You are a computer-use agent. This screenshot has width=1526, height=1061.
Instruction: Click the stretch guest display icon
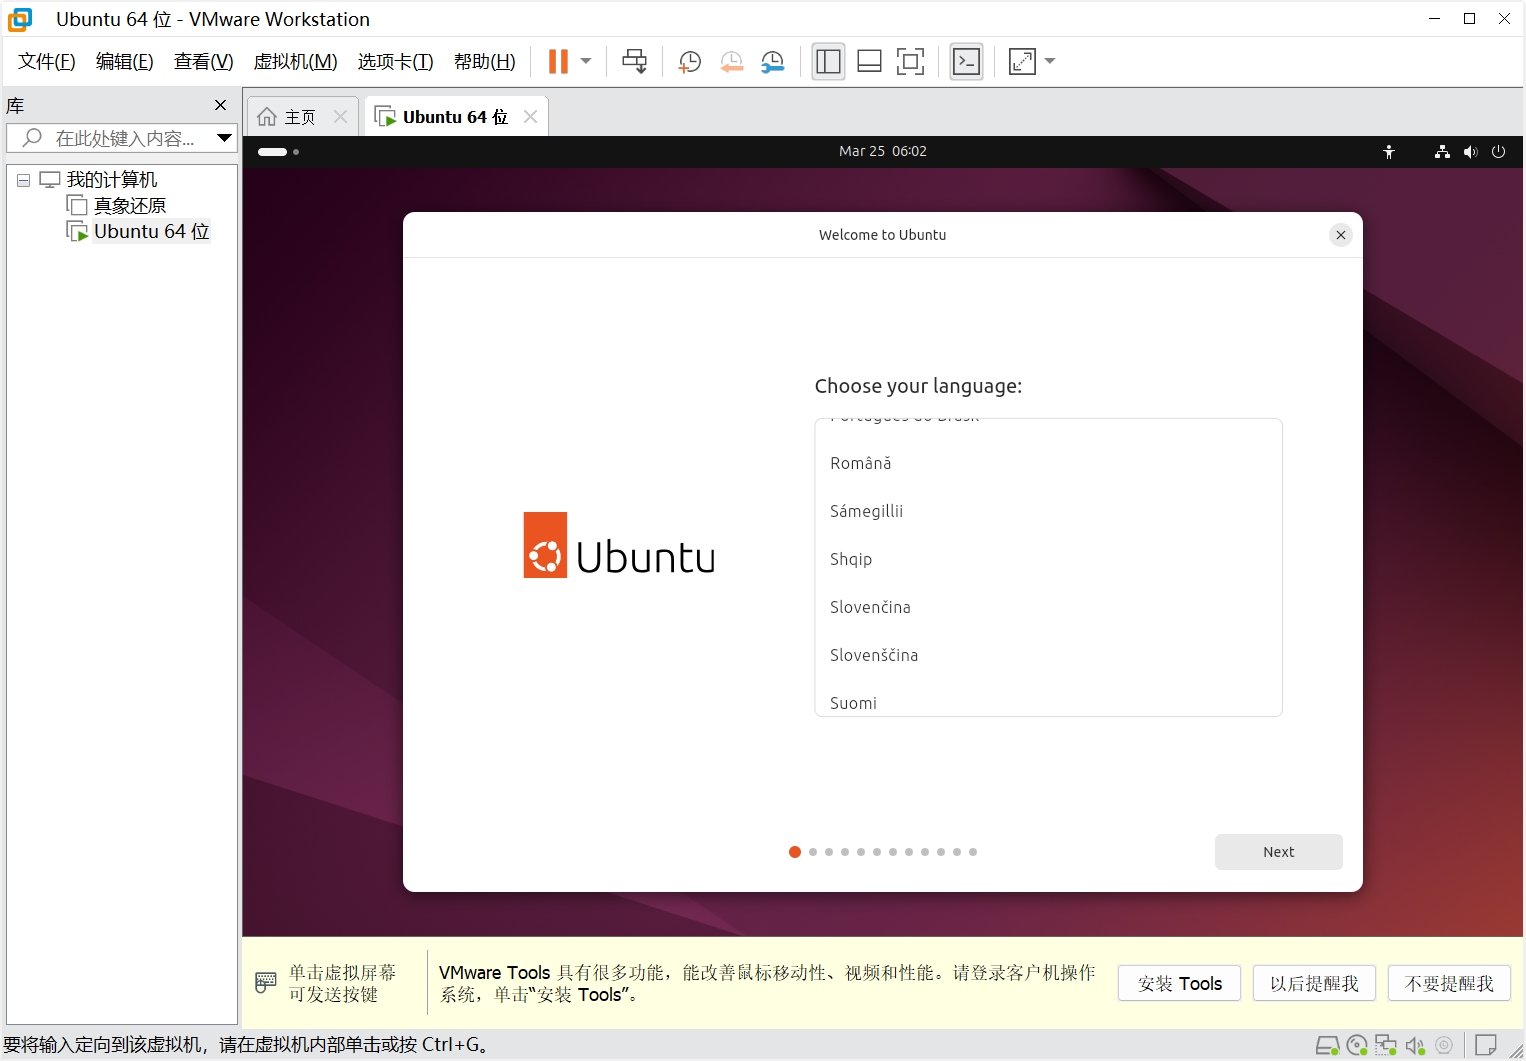[1022, 61]
